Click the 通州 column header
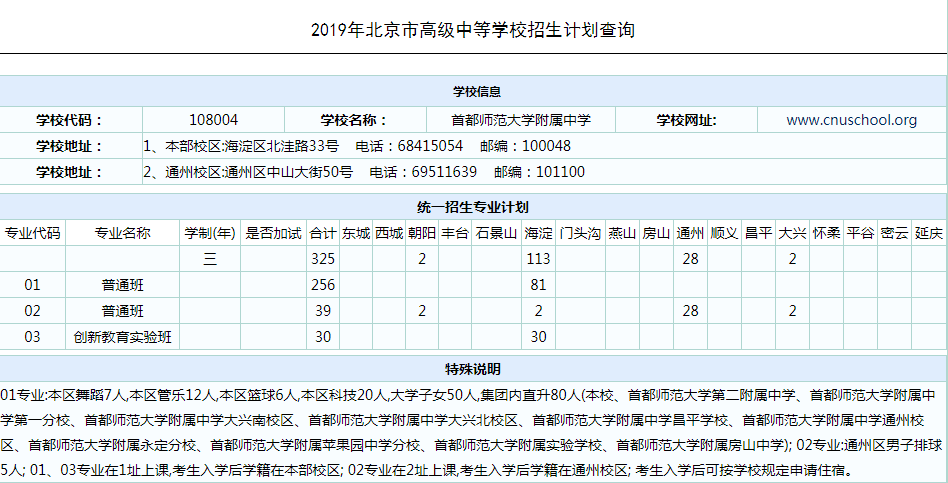 [690, 233]
